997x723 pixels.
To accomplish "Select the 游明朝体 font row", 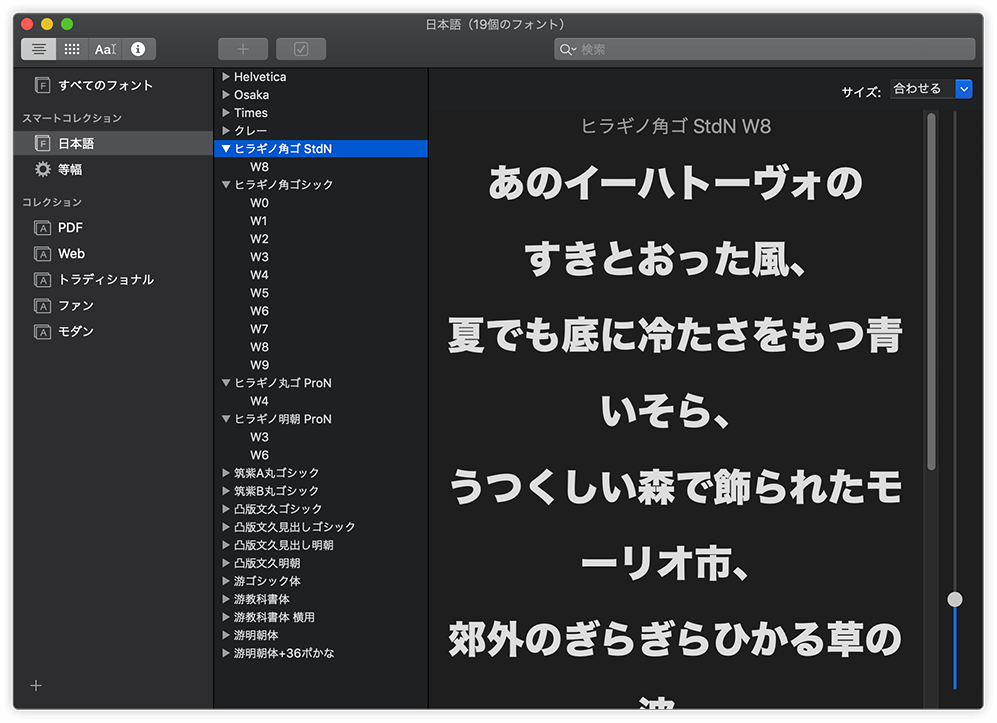I will click(x=321, y=635).
